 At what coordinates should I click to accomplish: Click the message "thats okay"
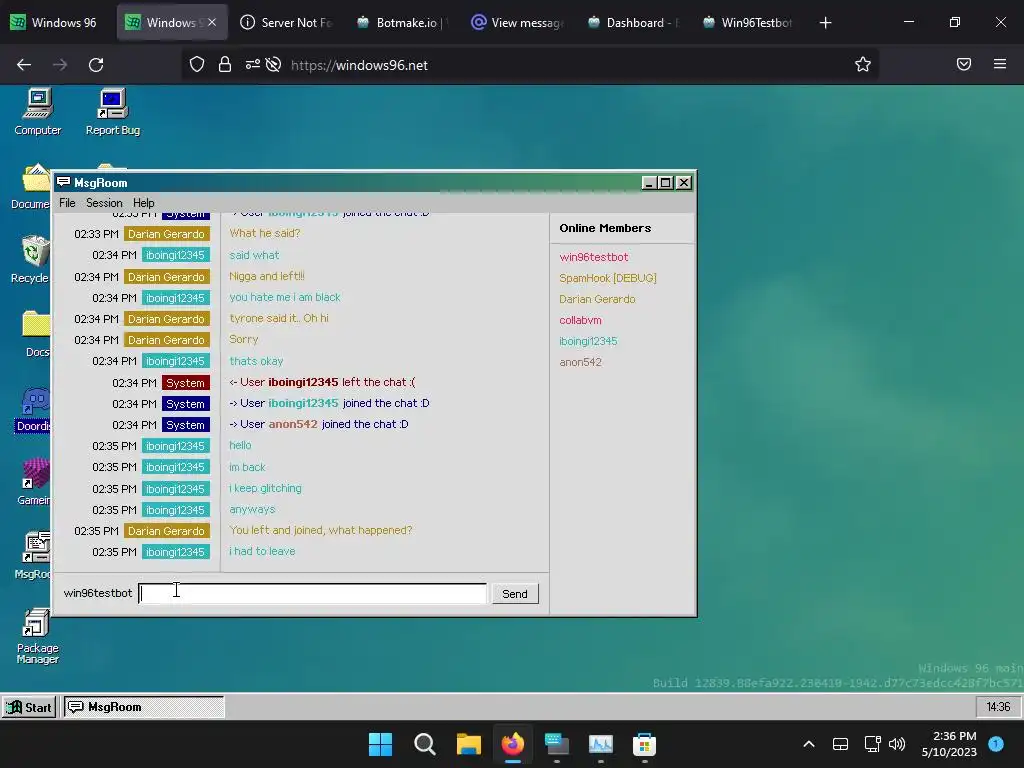(x=256, y=361)
